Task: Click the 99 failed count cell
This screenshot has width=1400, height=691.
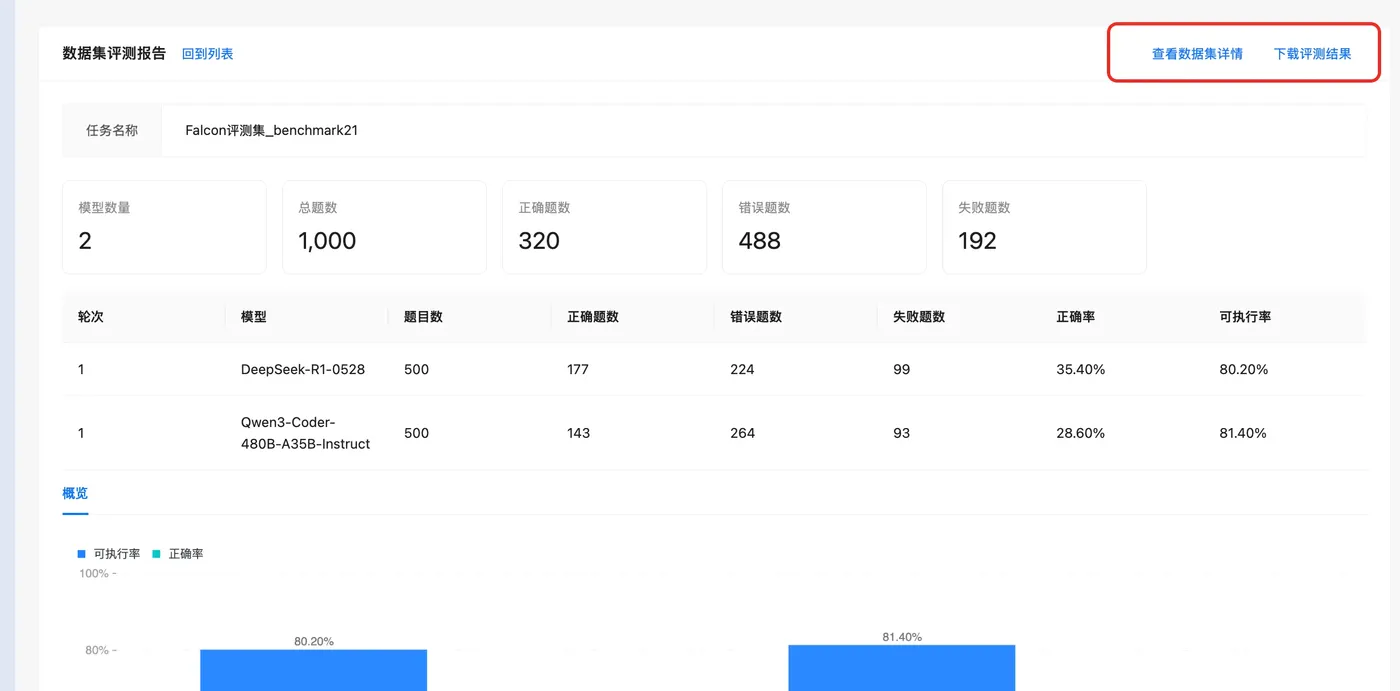Action: pyautogui.click(x=902, y=369)
